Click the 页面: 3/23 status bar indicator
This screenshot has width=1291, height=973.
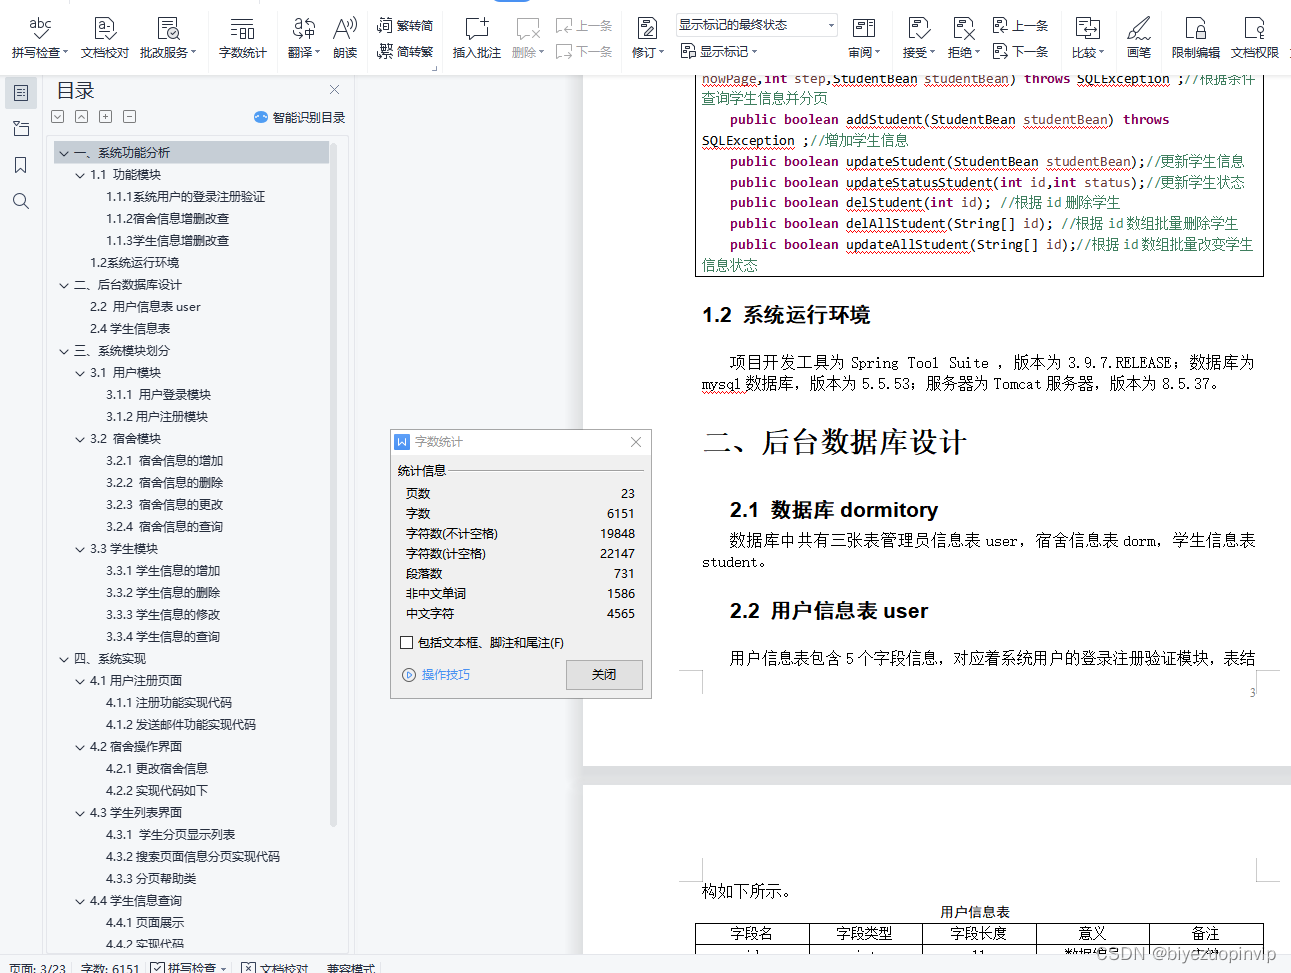tap(37, 967)
